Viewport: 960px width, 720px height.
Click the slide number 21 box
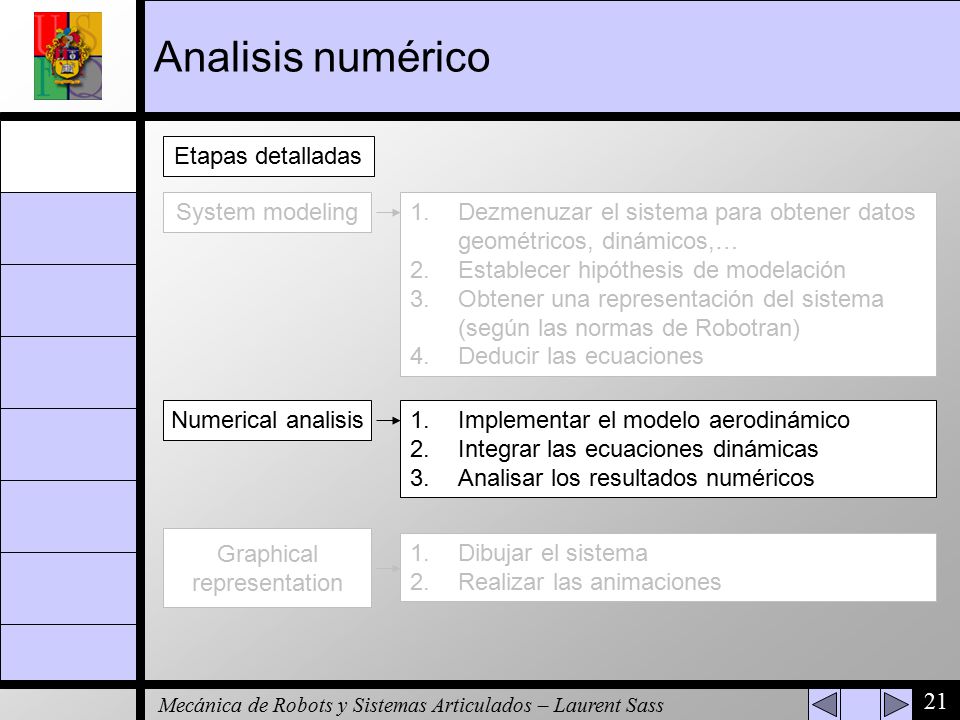[935, 701]
